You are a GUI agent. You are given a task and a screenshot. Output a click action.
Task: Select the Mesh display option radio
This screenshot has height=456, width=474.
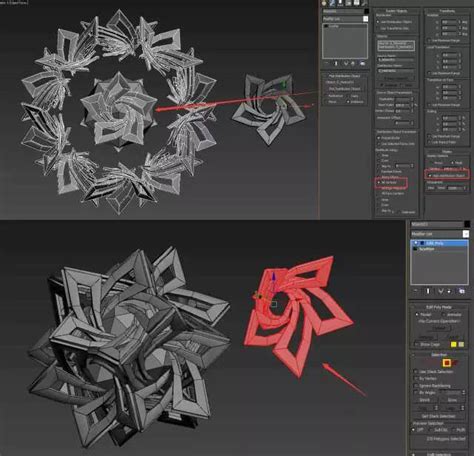pos(452,163)
